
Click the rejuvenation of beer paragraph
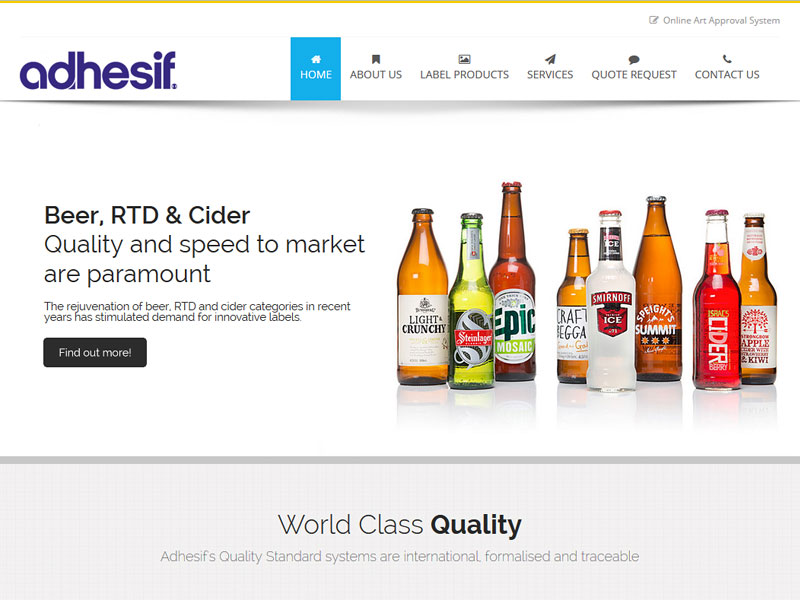point(197,312)
